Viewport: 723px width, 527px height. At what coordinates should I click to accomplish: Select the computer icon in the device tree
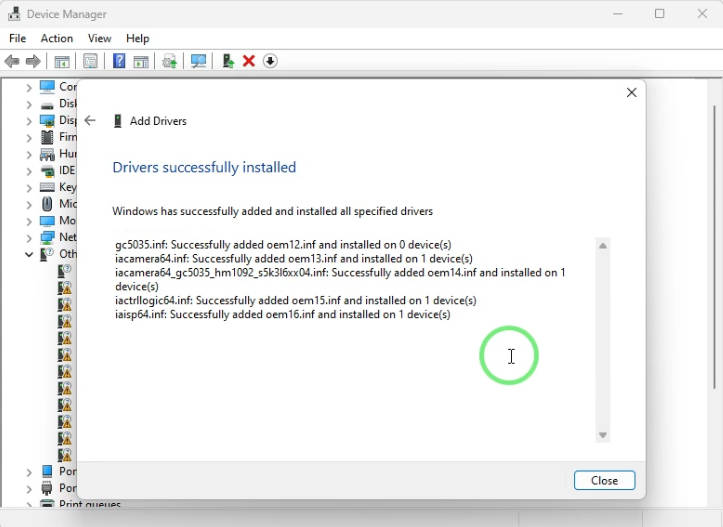(47, 86)
